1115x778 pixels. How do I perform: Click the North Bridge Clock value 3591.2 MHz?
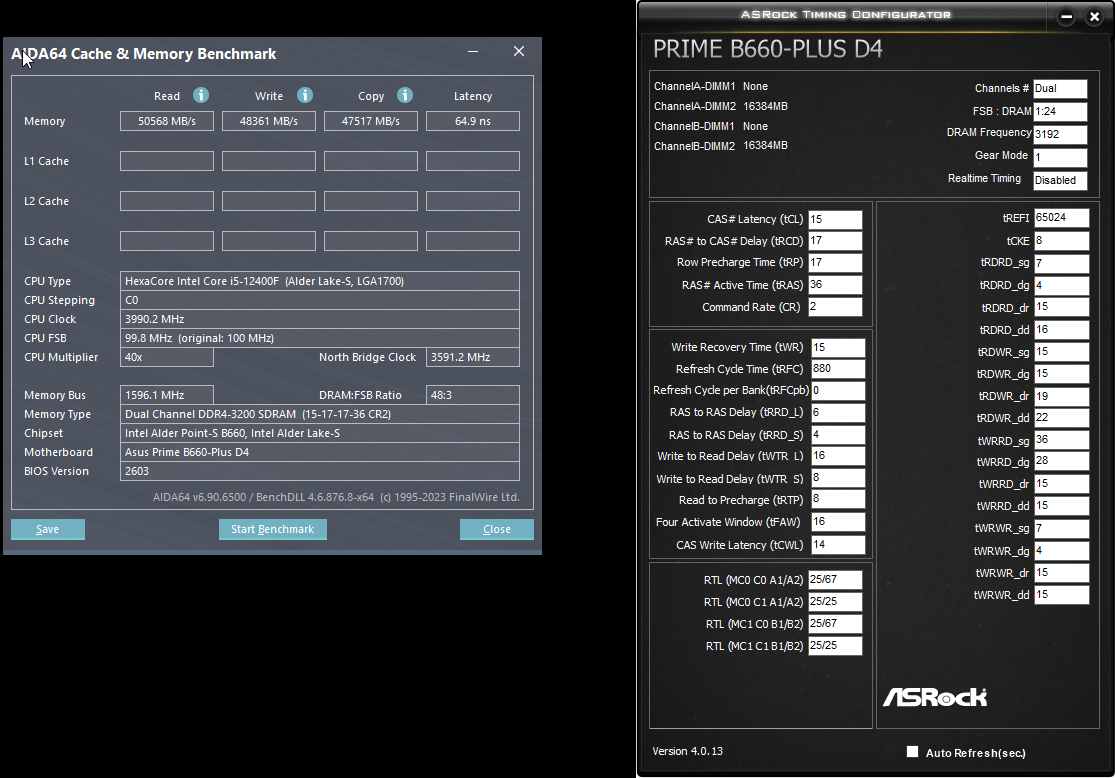coord(473,357)
